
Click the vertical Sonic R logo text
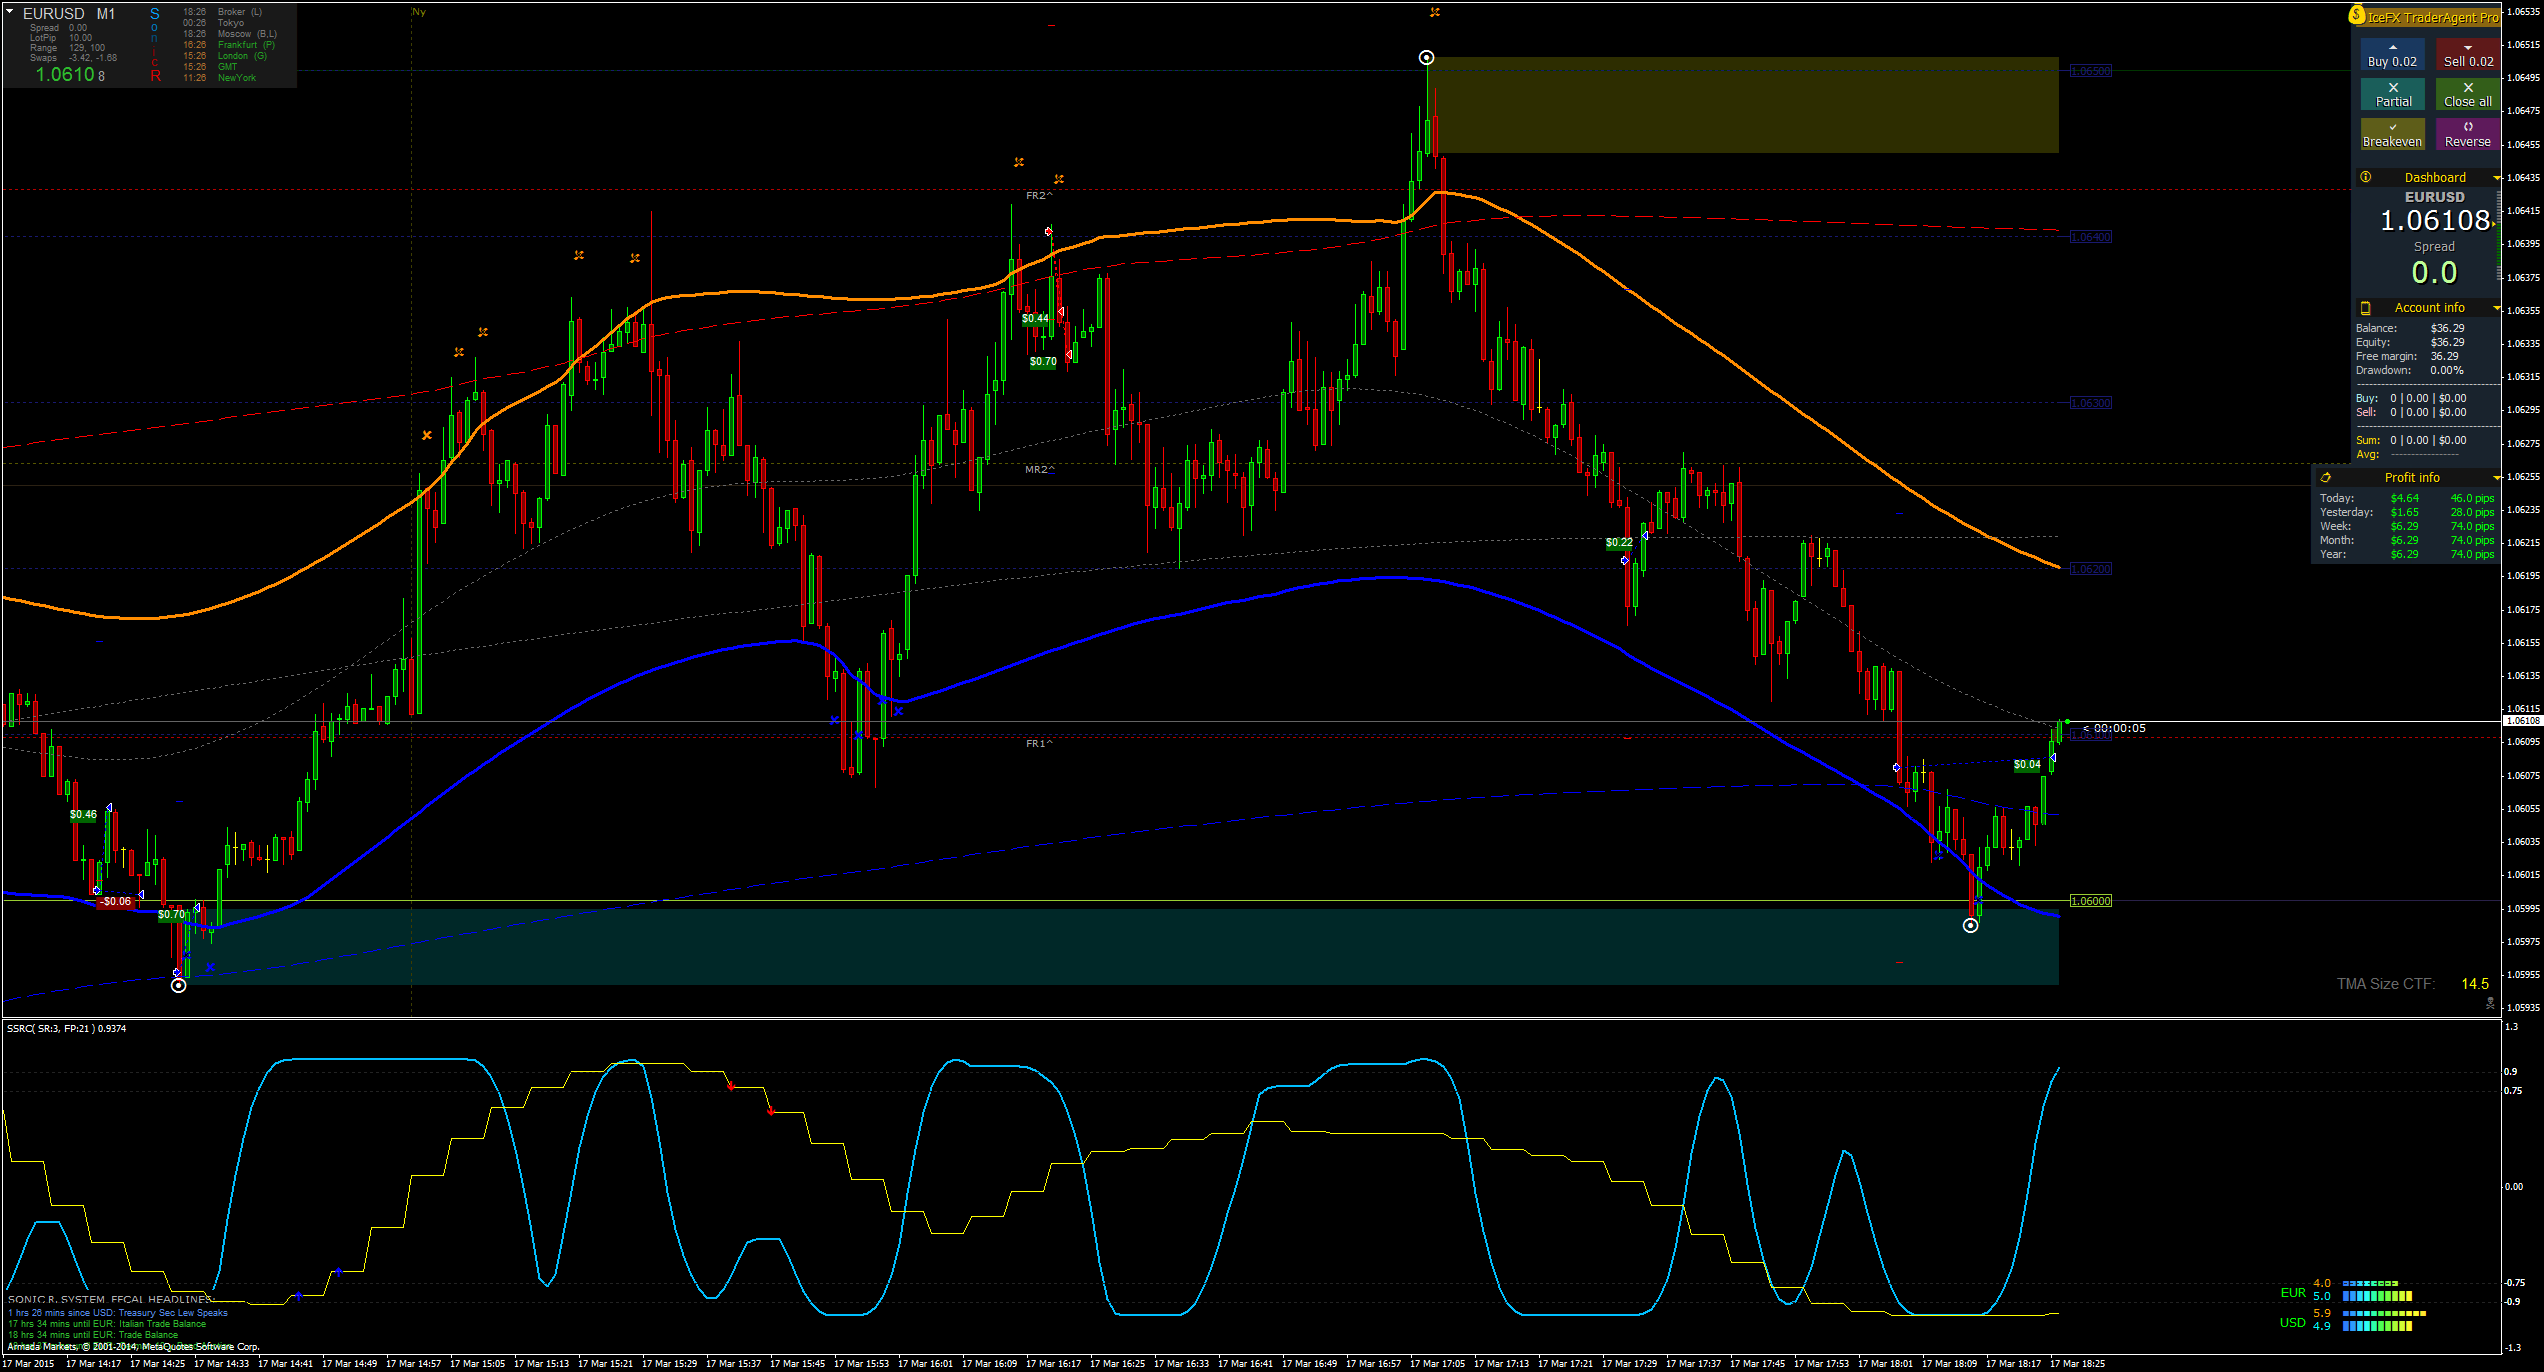click(155, 44)
